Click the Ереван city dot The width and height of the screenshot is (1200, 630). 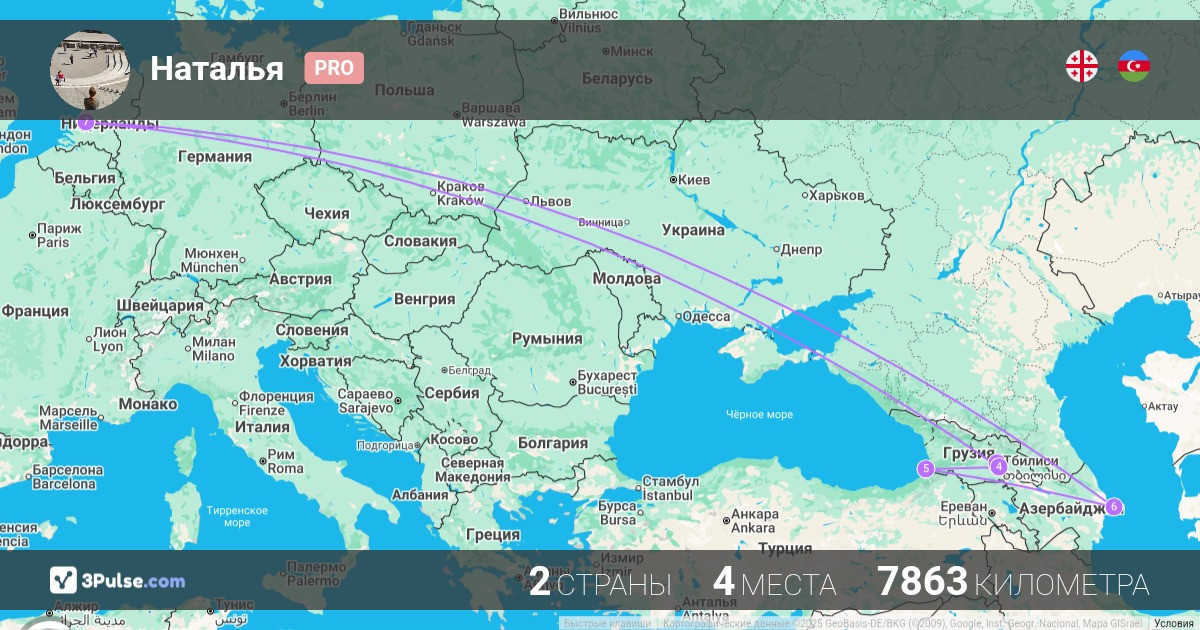[992, 513]
